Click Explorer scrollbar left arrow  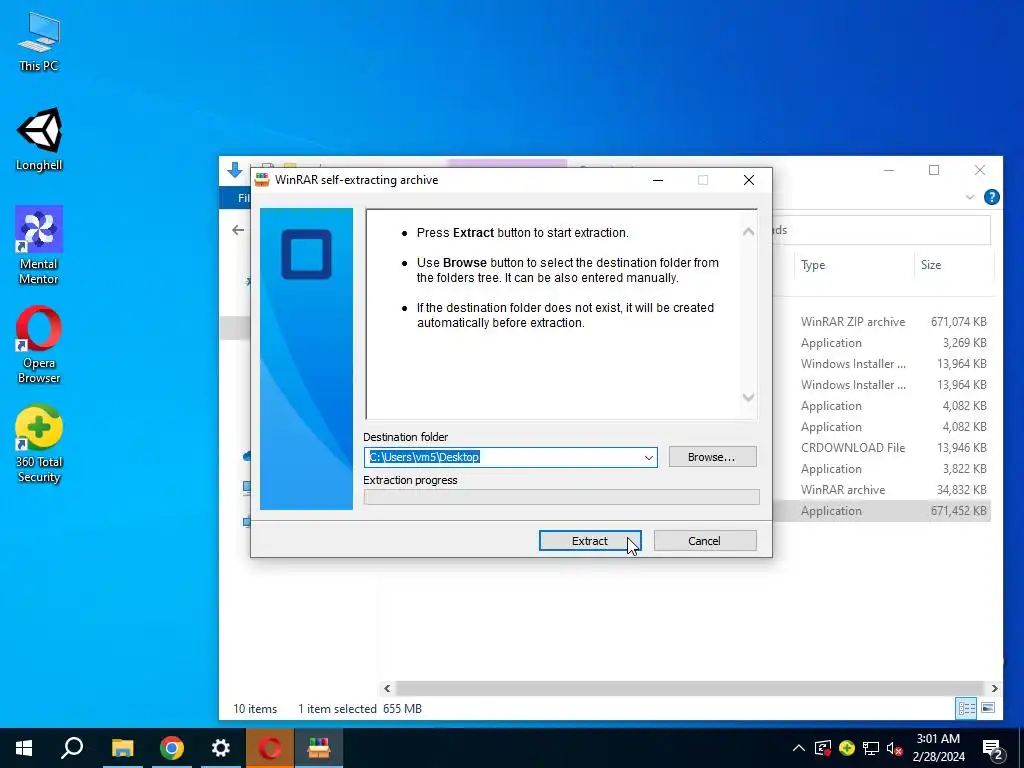coord(387,688)
